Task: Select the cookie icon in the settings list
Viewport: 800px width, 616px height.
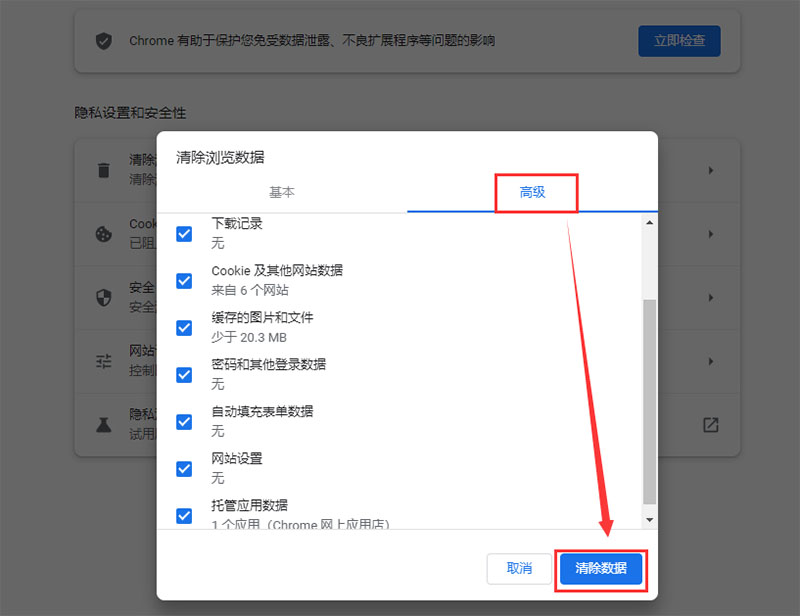Action: click(103, 233)
